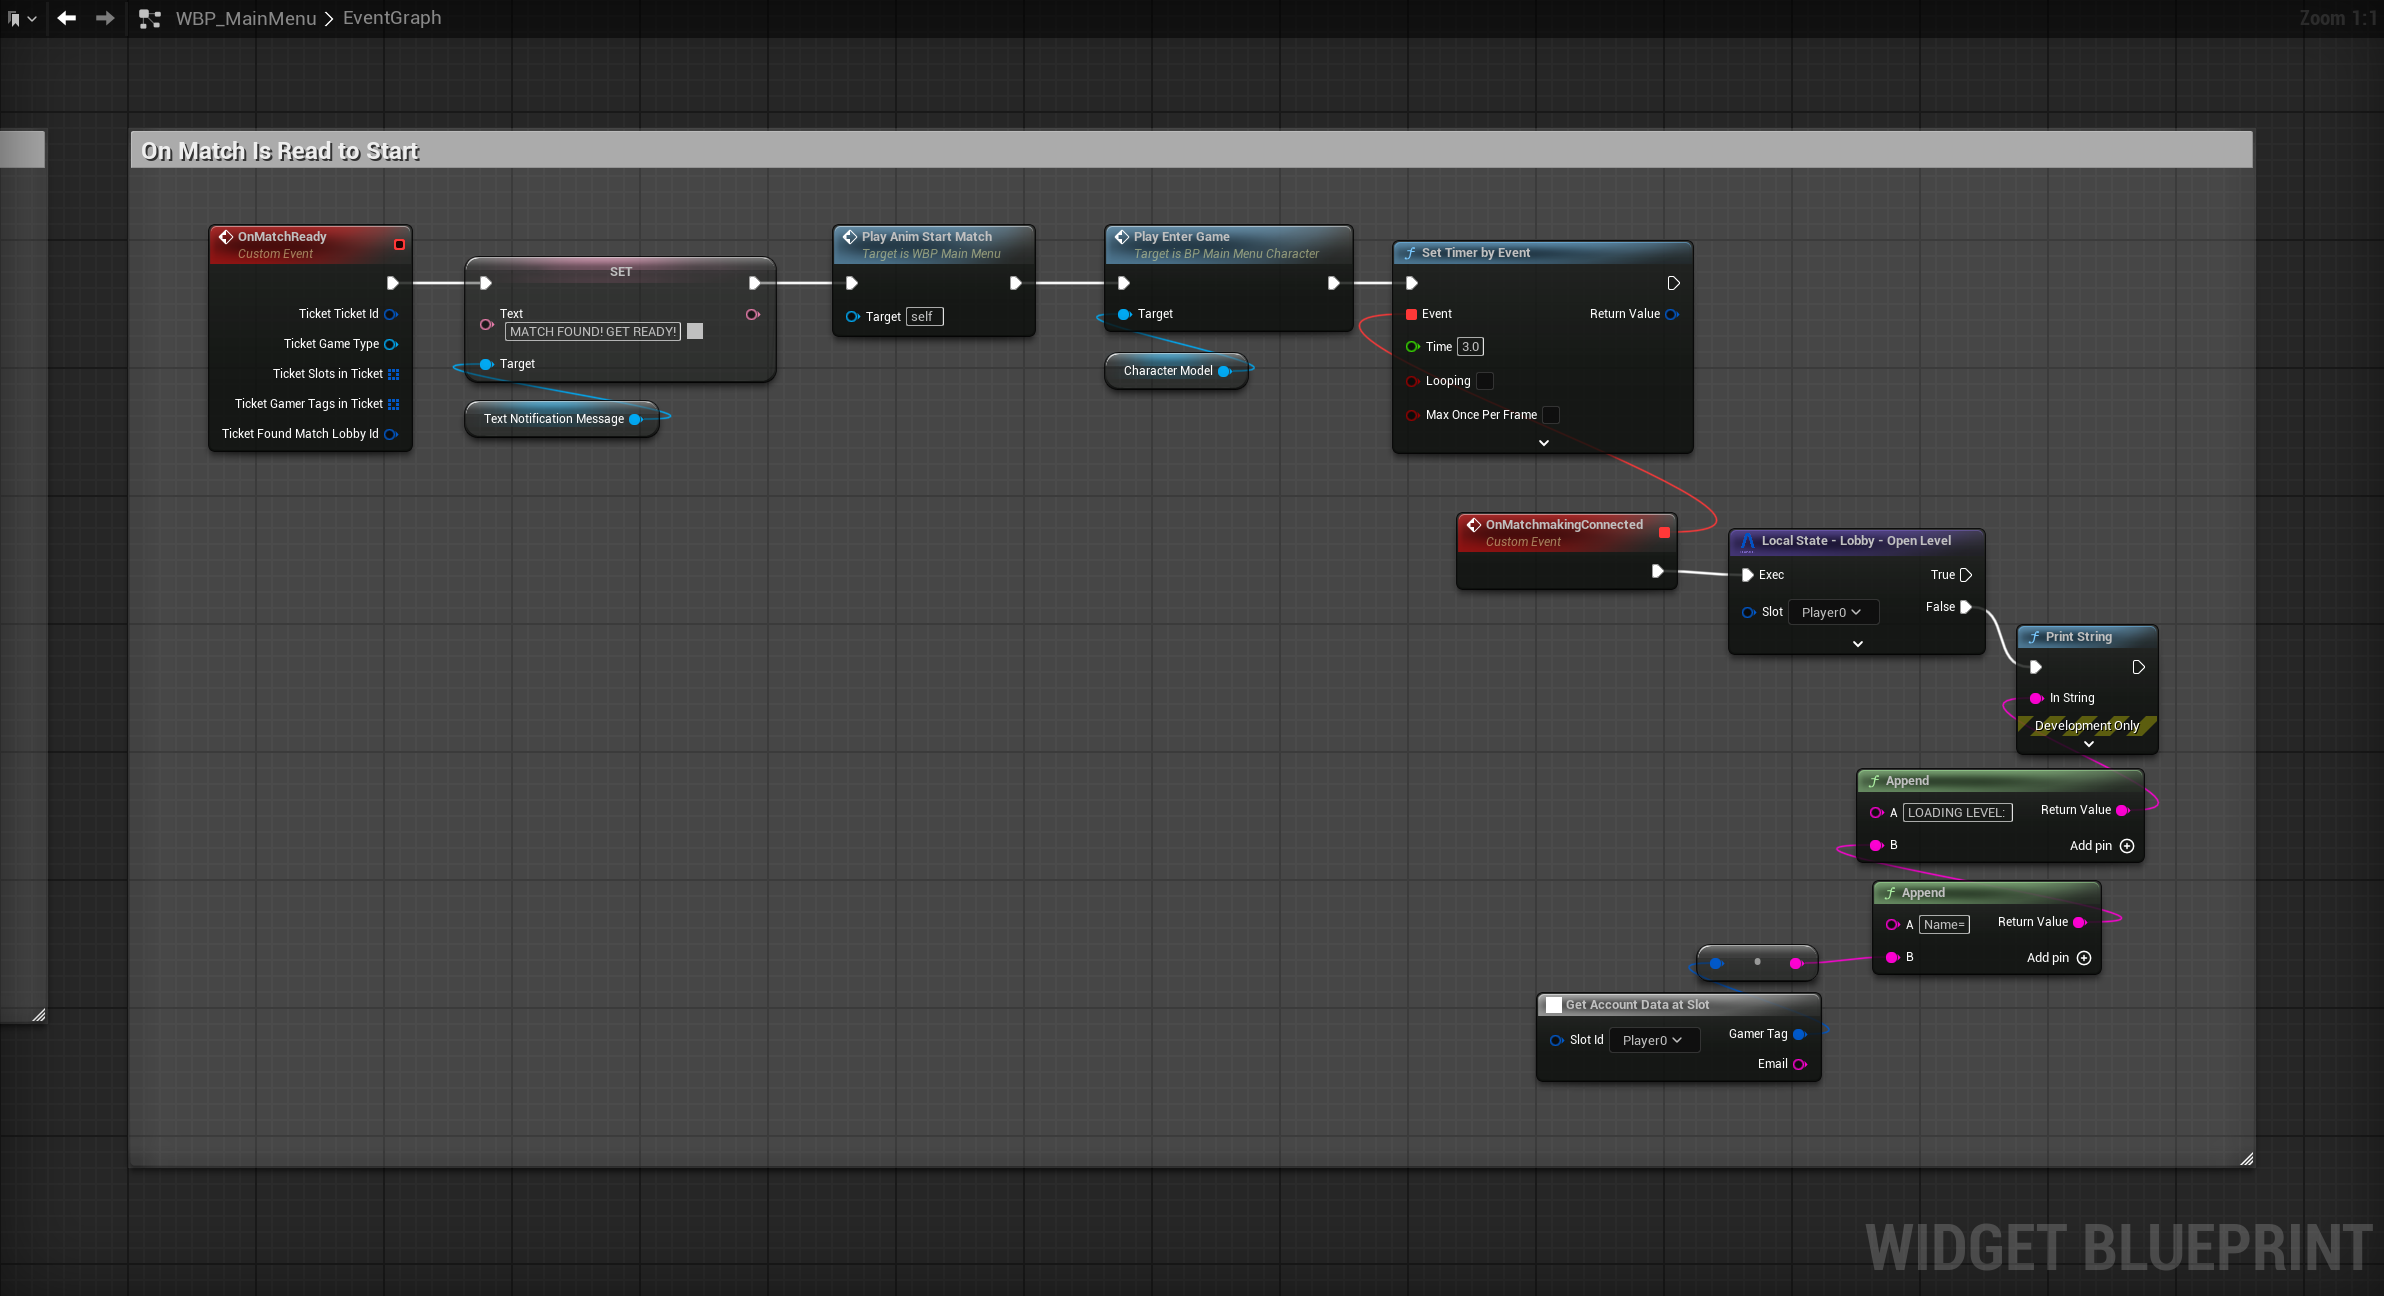This screenshot has width=2384, height=1296.
Task: Open the bookmarks dropdown icon
Action: tap(20, 18)
